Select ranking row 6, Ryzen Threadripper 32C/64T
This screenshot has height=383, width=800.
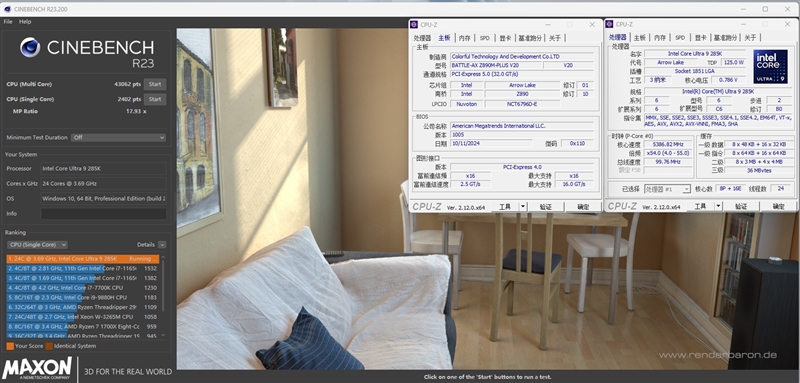pos(83,307)
